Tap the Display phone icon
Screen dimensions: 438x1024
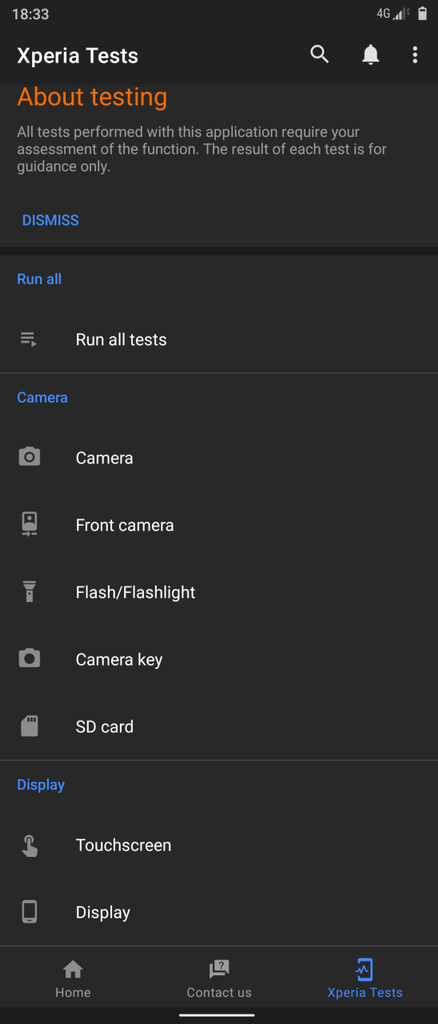point(29,912)
